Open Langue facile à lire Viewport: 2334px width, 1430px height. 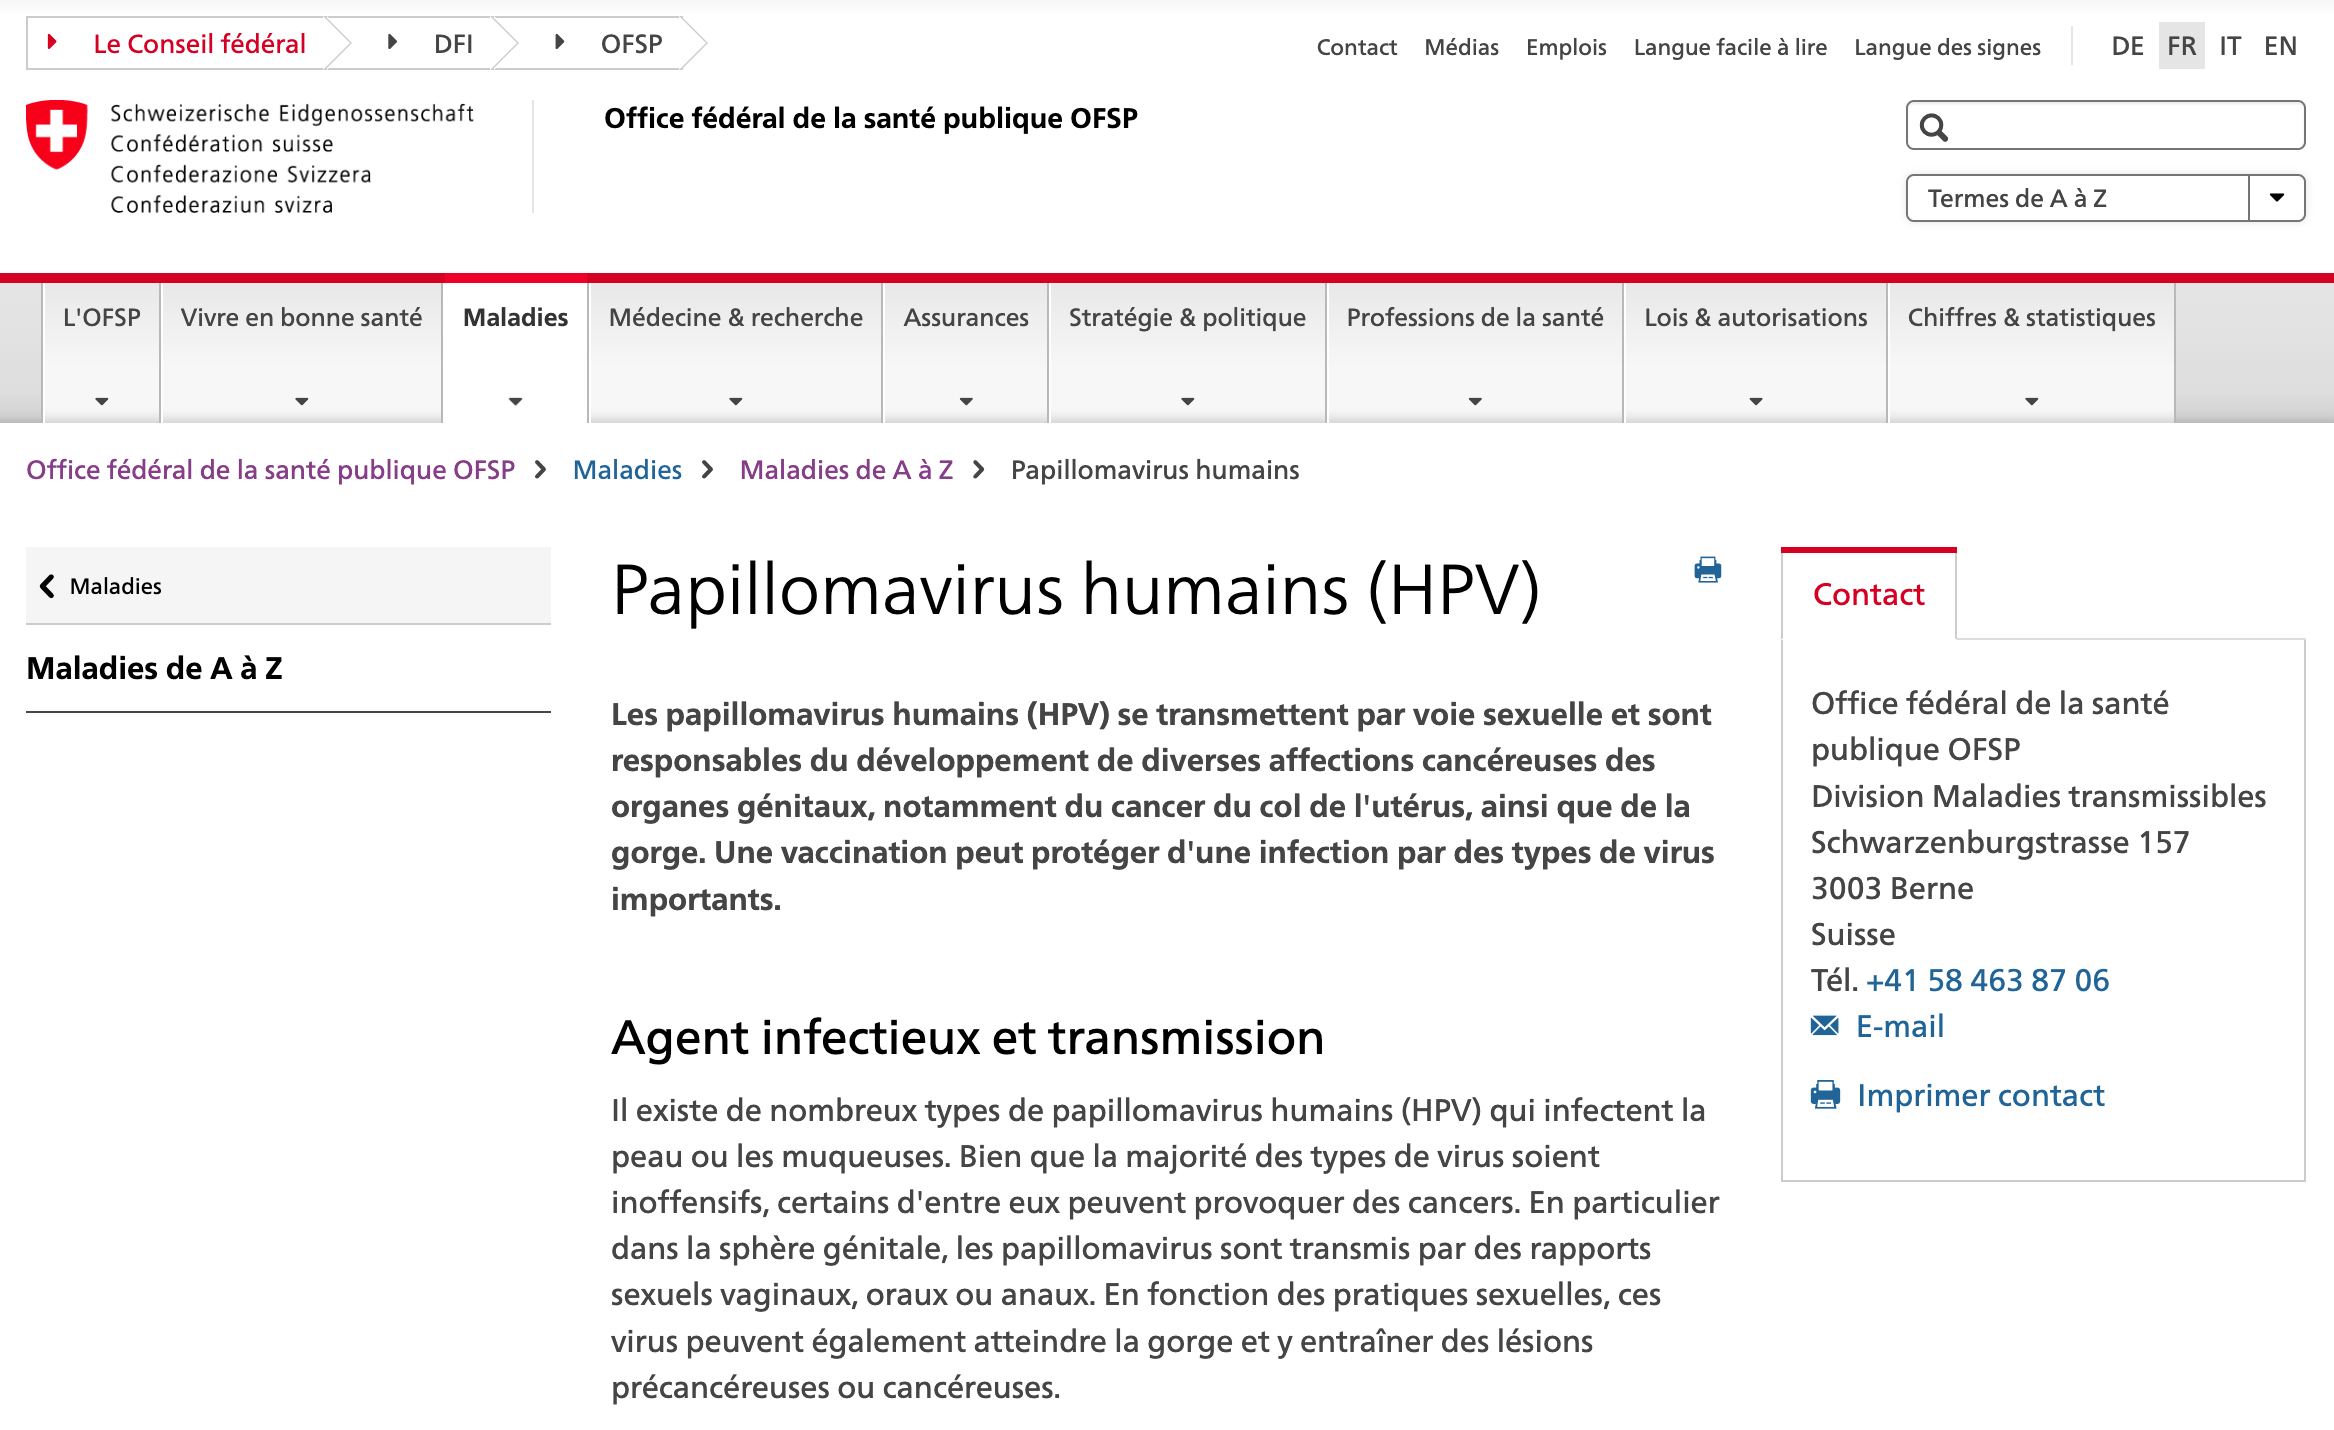coord(1730,47)
